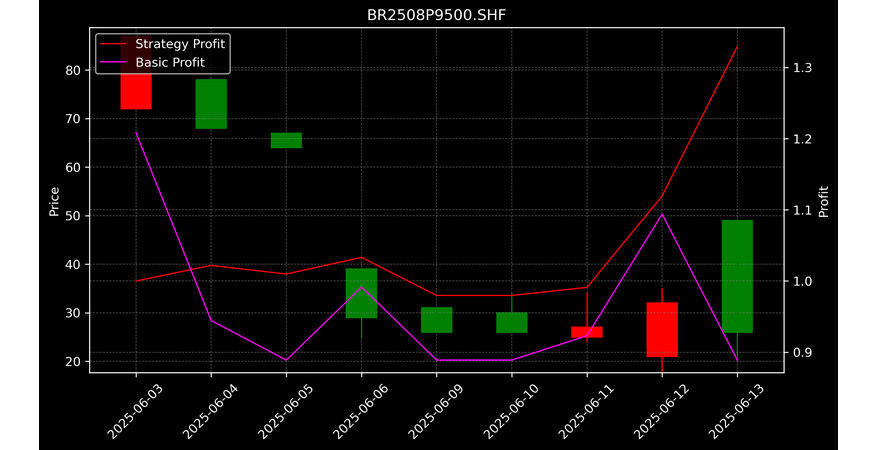Click the 1.1 tick on the Profit axis
The image size is (878, 450).
click(802, 210)
